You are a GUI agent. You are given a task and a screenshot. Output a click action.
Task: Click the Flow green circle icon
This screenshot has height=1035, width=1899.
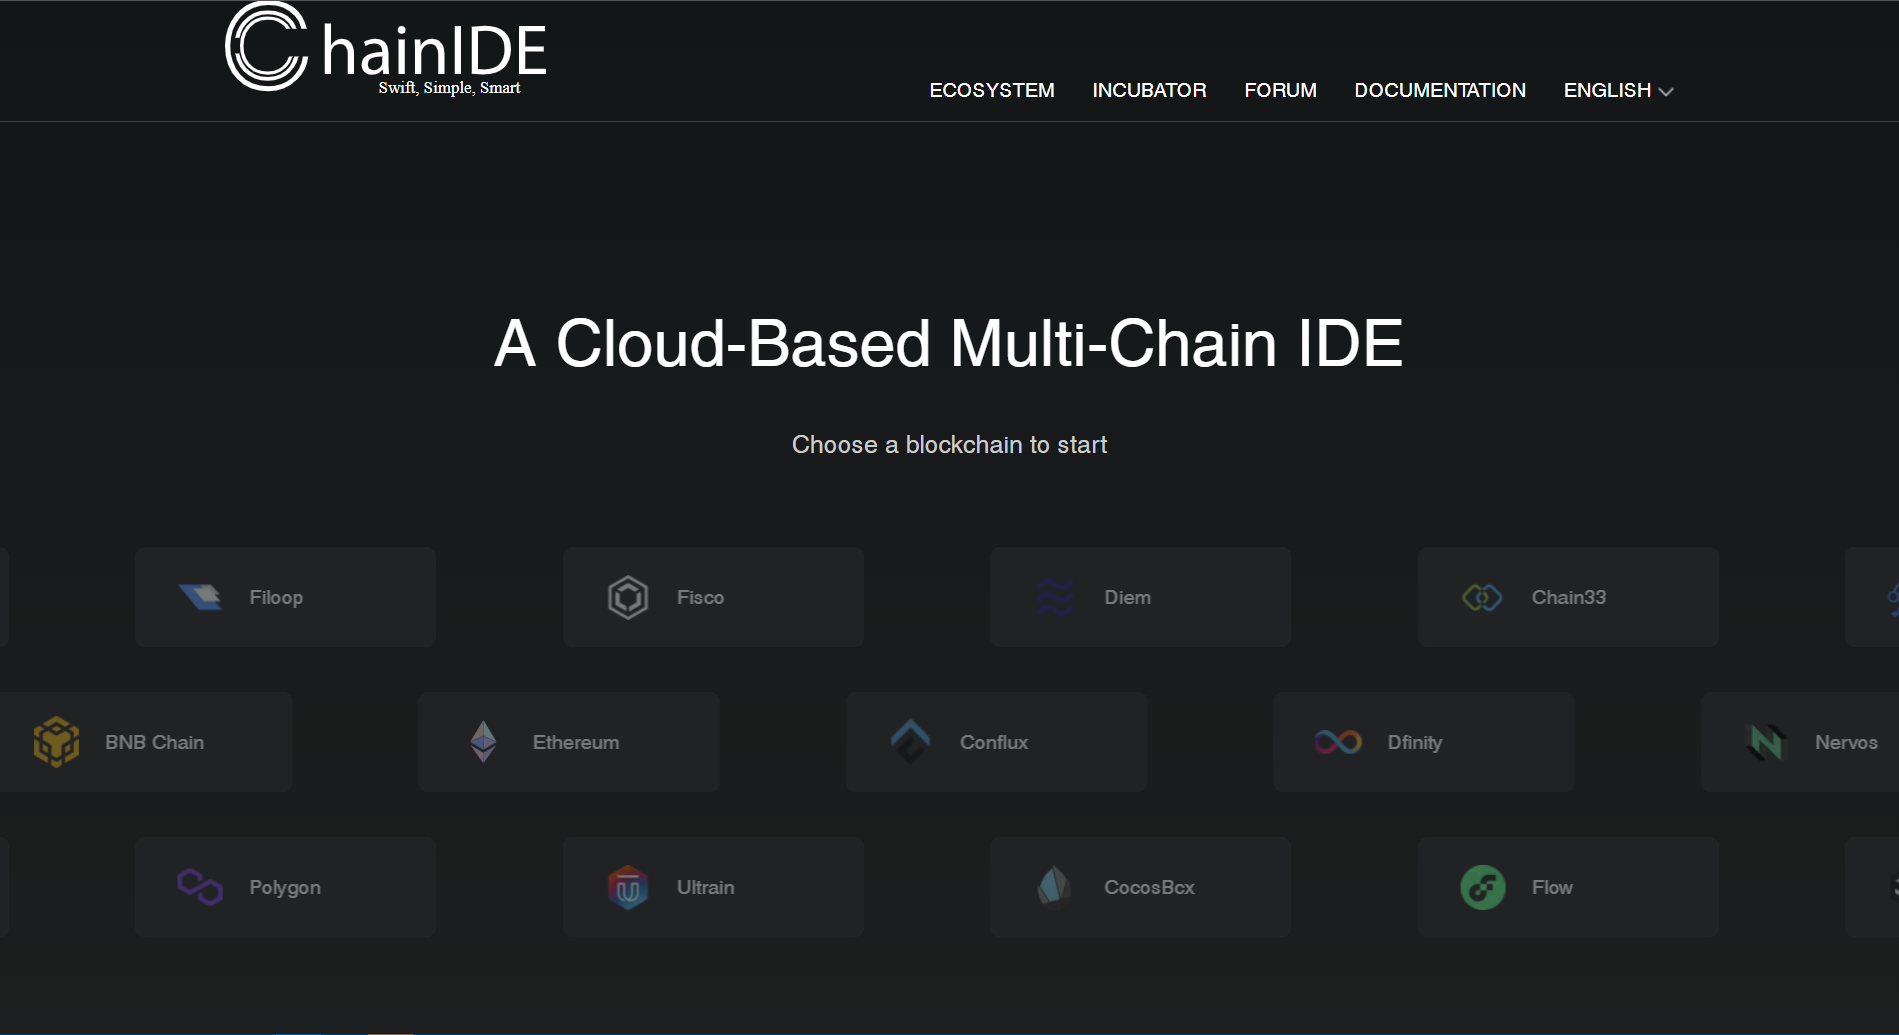1482,887
